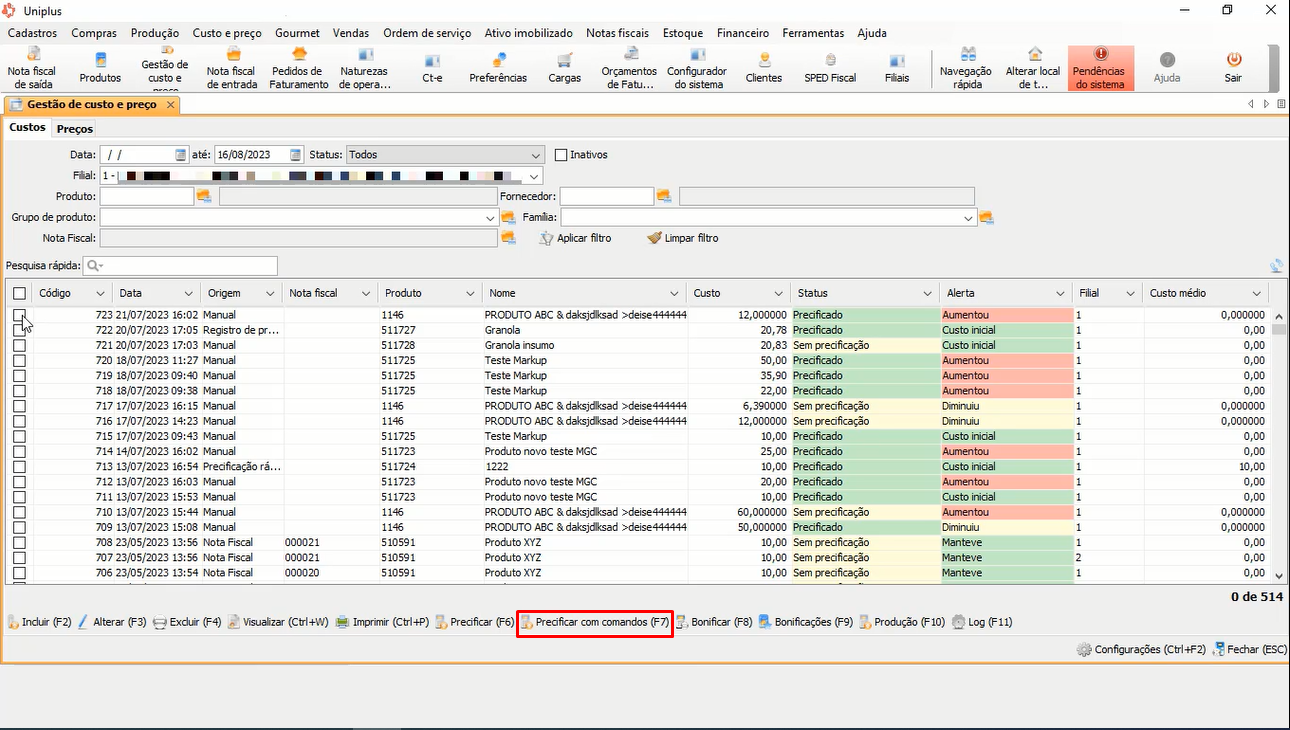Open Navegação rápida toolbar icon
Viewport: 1290px width, 730px height.
coord(966,68)
